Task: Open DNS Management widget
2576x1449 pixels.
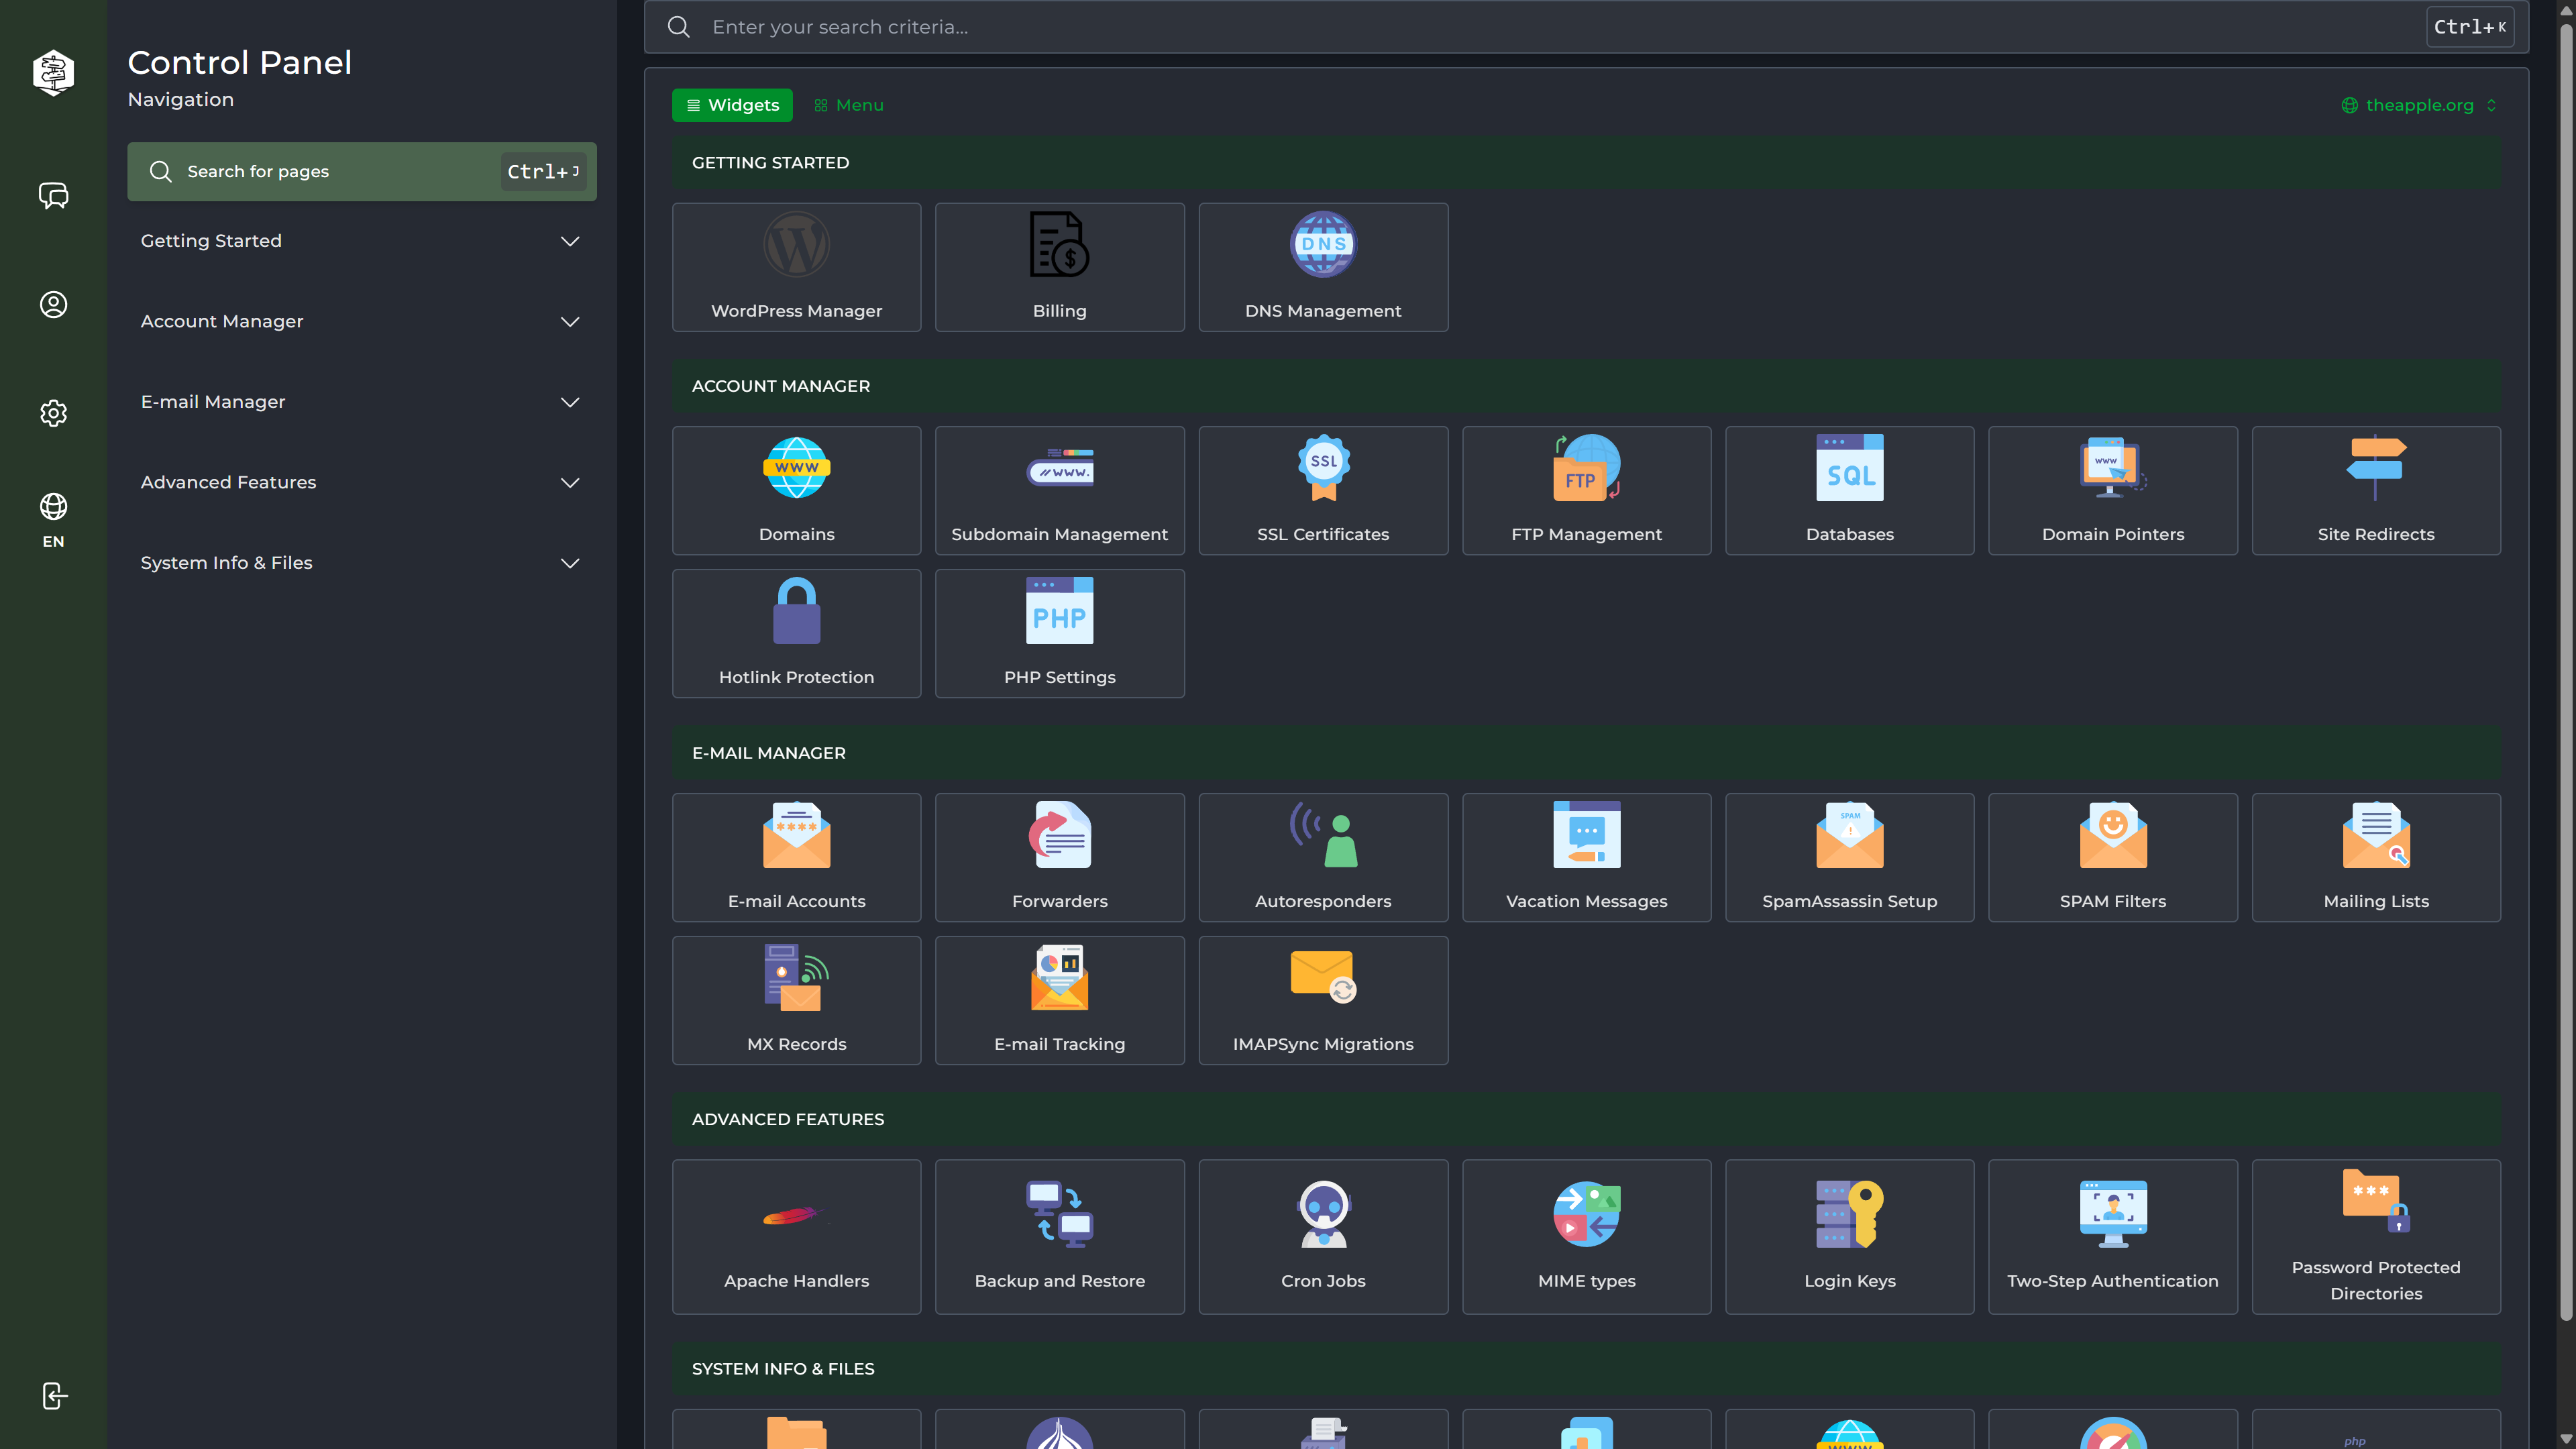Action: tap(1323, 267)
